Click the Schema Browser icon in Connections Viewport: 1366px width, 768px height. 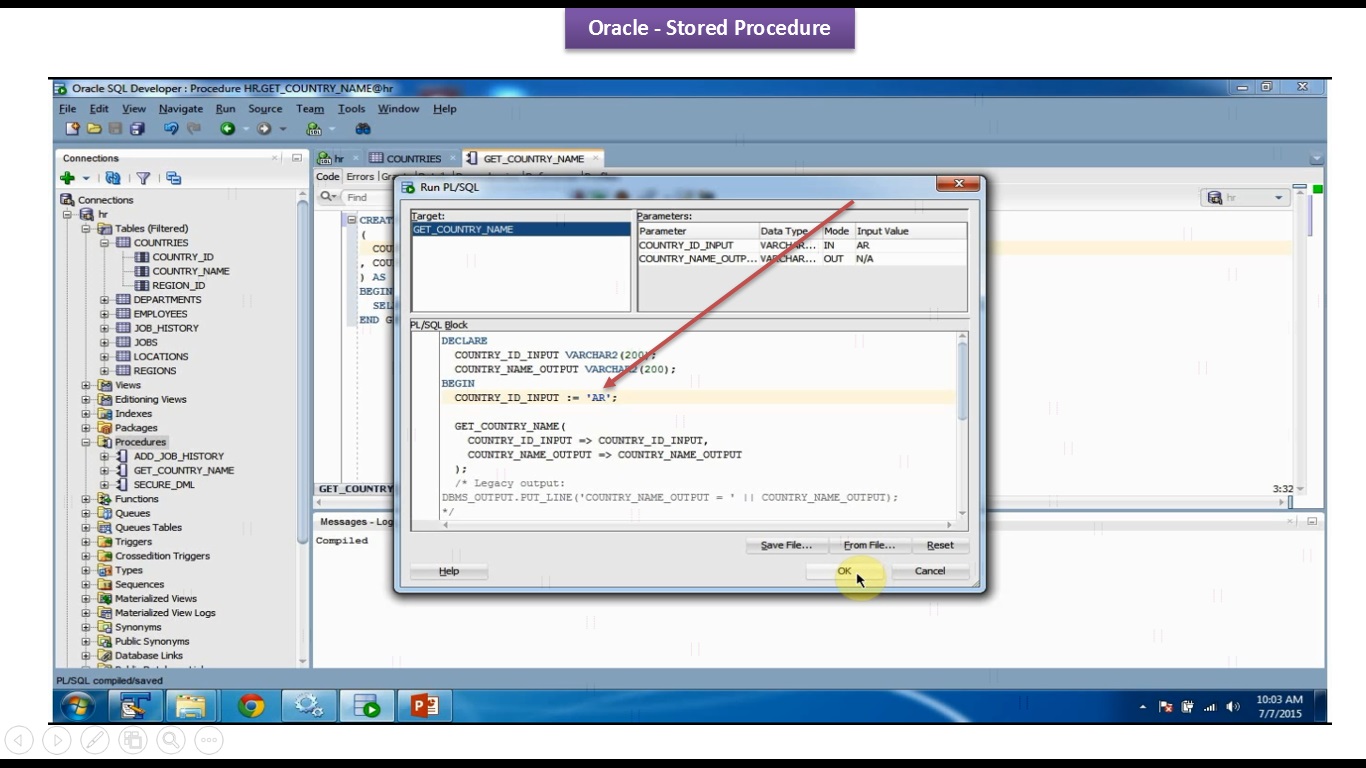[x=174, y=178]
